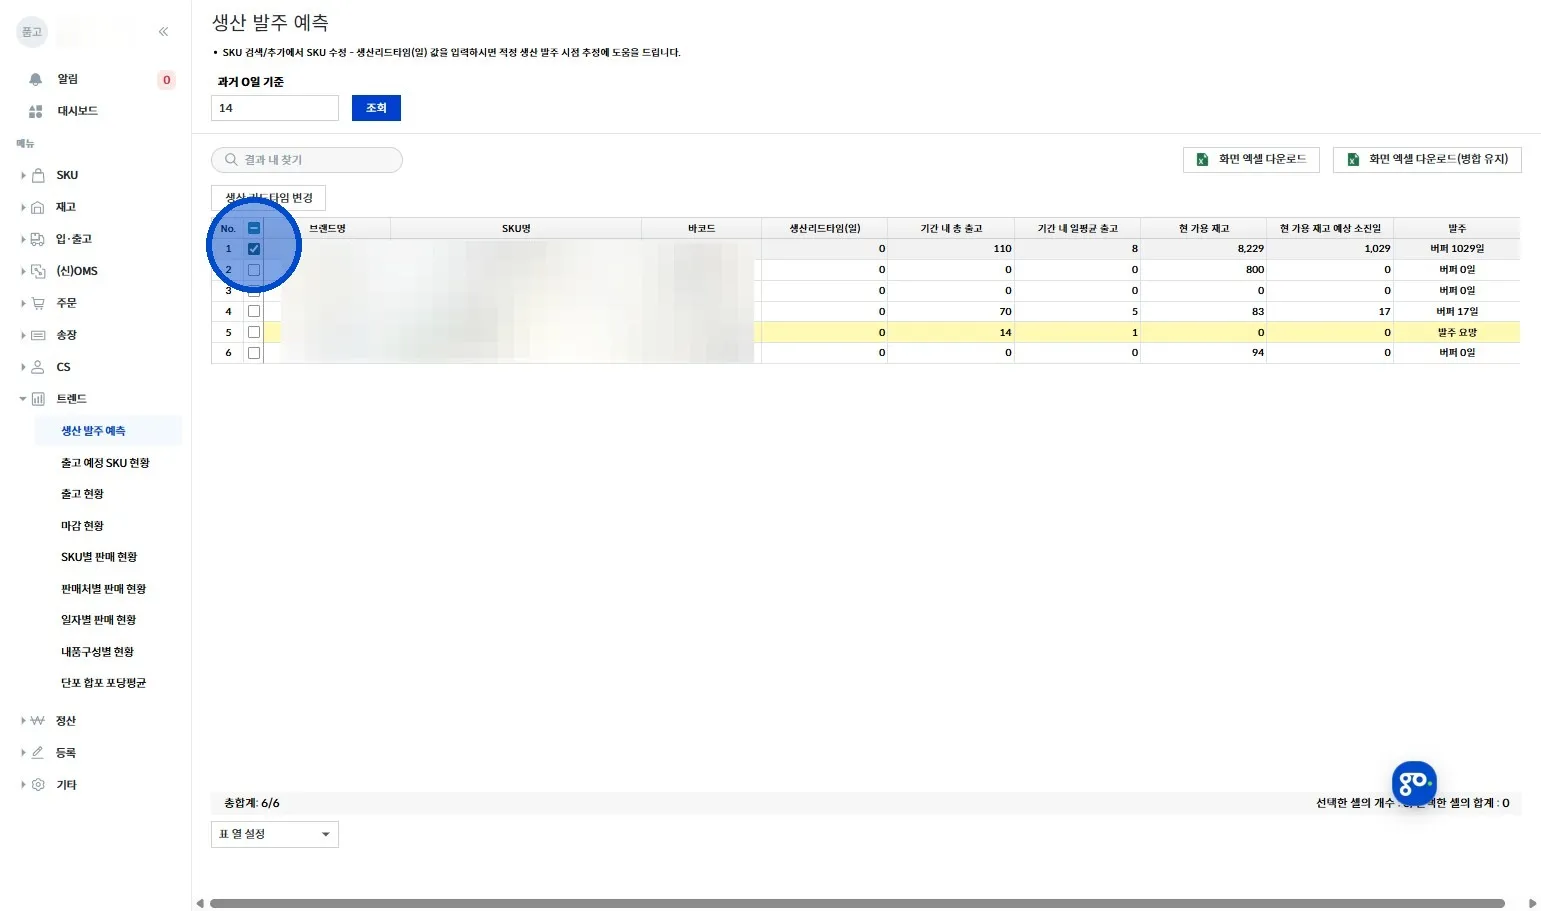Open the 출고 예정 SKU 현황 menu item

click(x=105, y=463)
